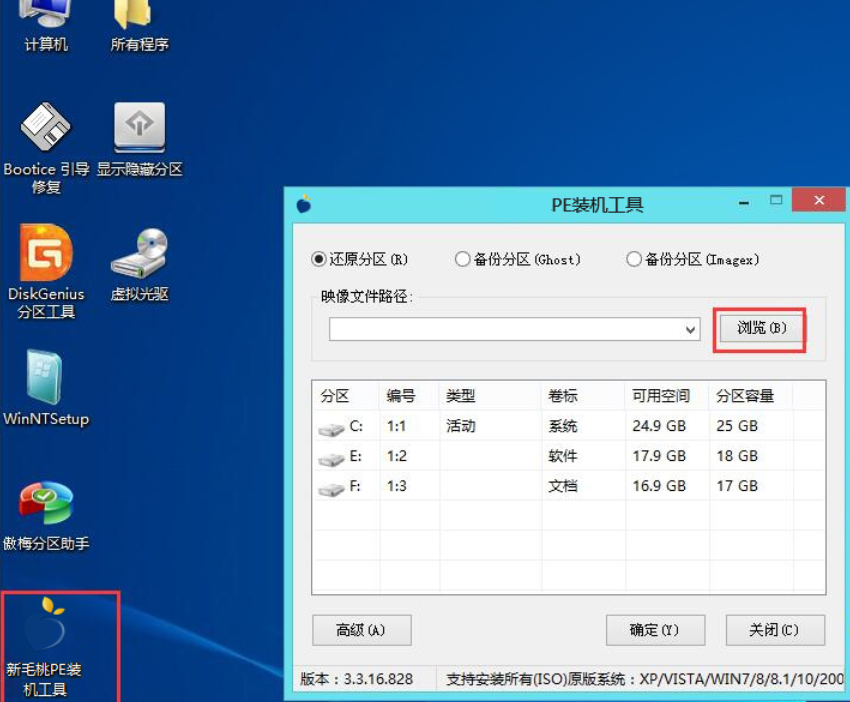
Task: Select 还原分区(R) radio option
Action: (x=320, y=259)
